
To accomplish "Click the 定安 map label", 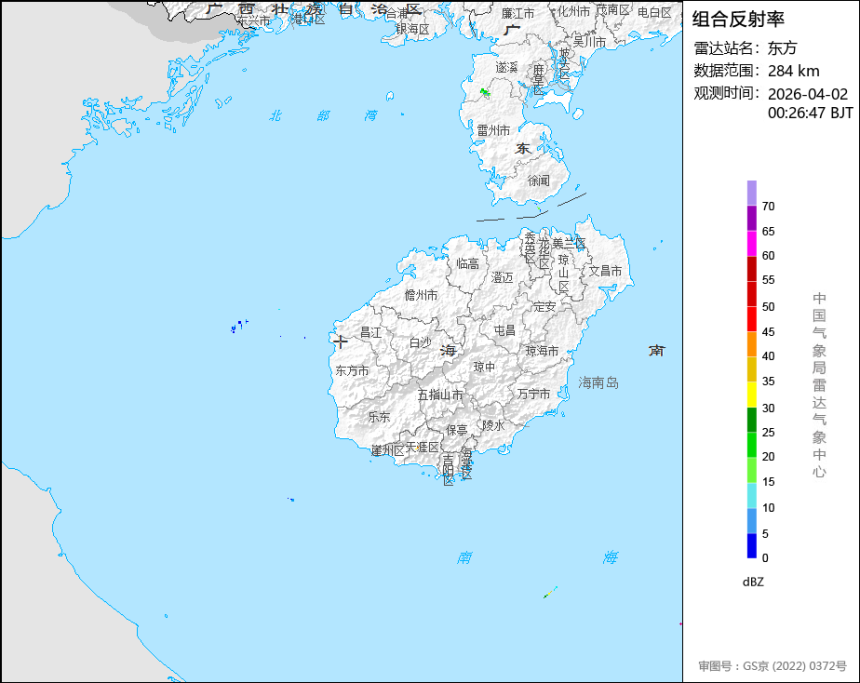I will pyautogui.click(x=545, y=307).
